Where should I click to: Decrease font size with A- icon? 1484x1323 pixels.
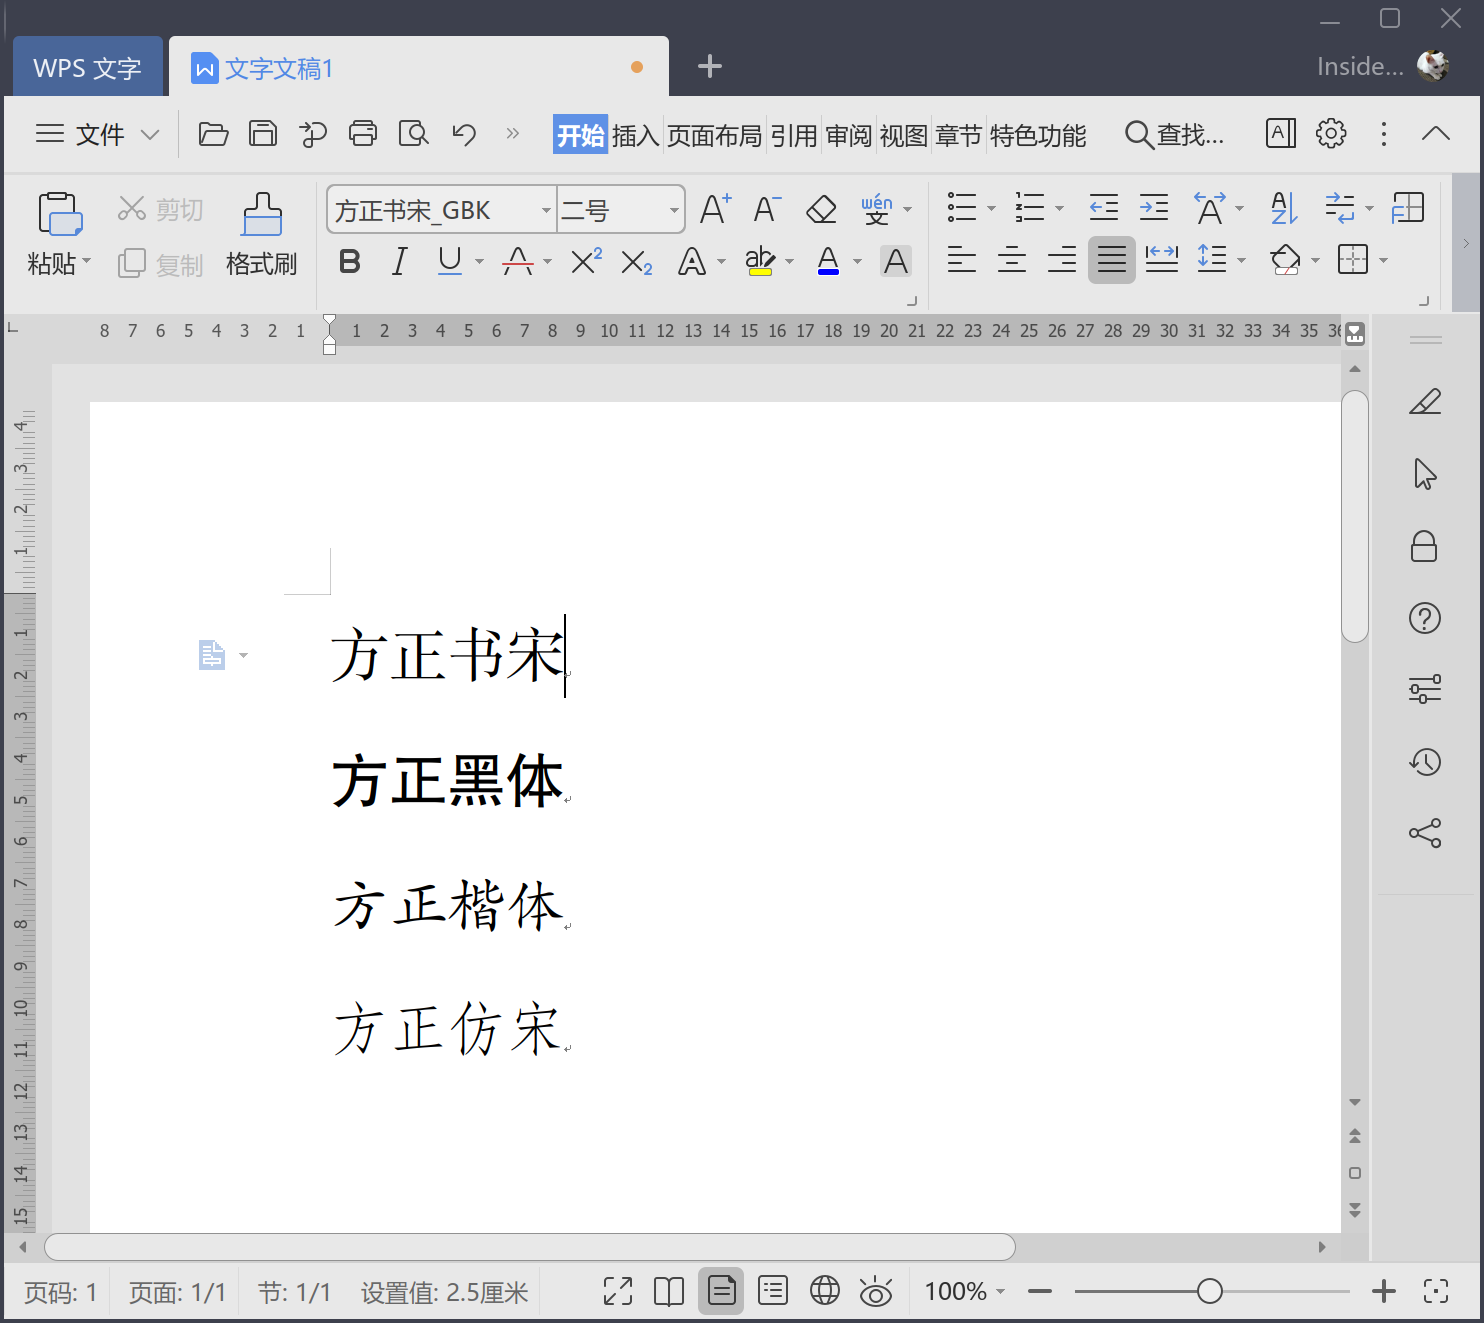coord(767,210)
